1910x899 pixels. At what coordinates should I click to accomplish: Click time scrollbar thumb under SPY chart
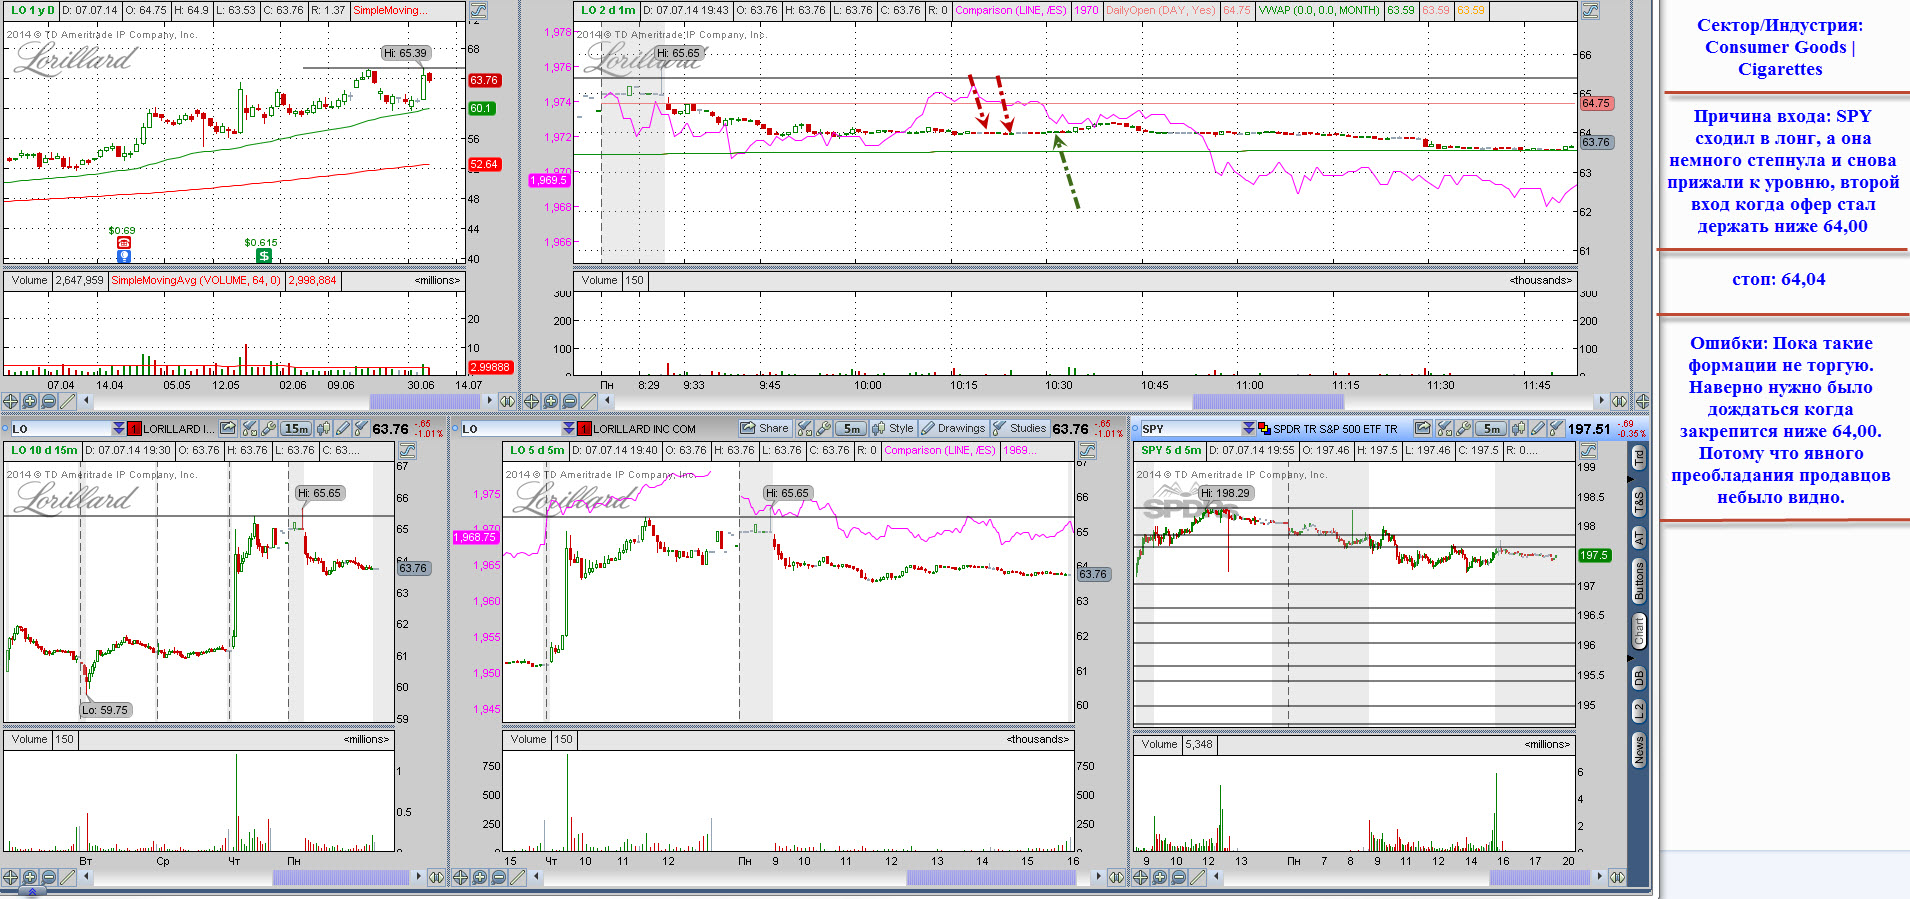(x=1540, y=877)
